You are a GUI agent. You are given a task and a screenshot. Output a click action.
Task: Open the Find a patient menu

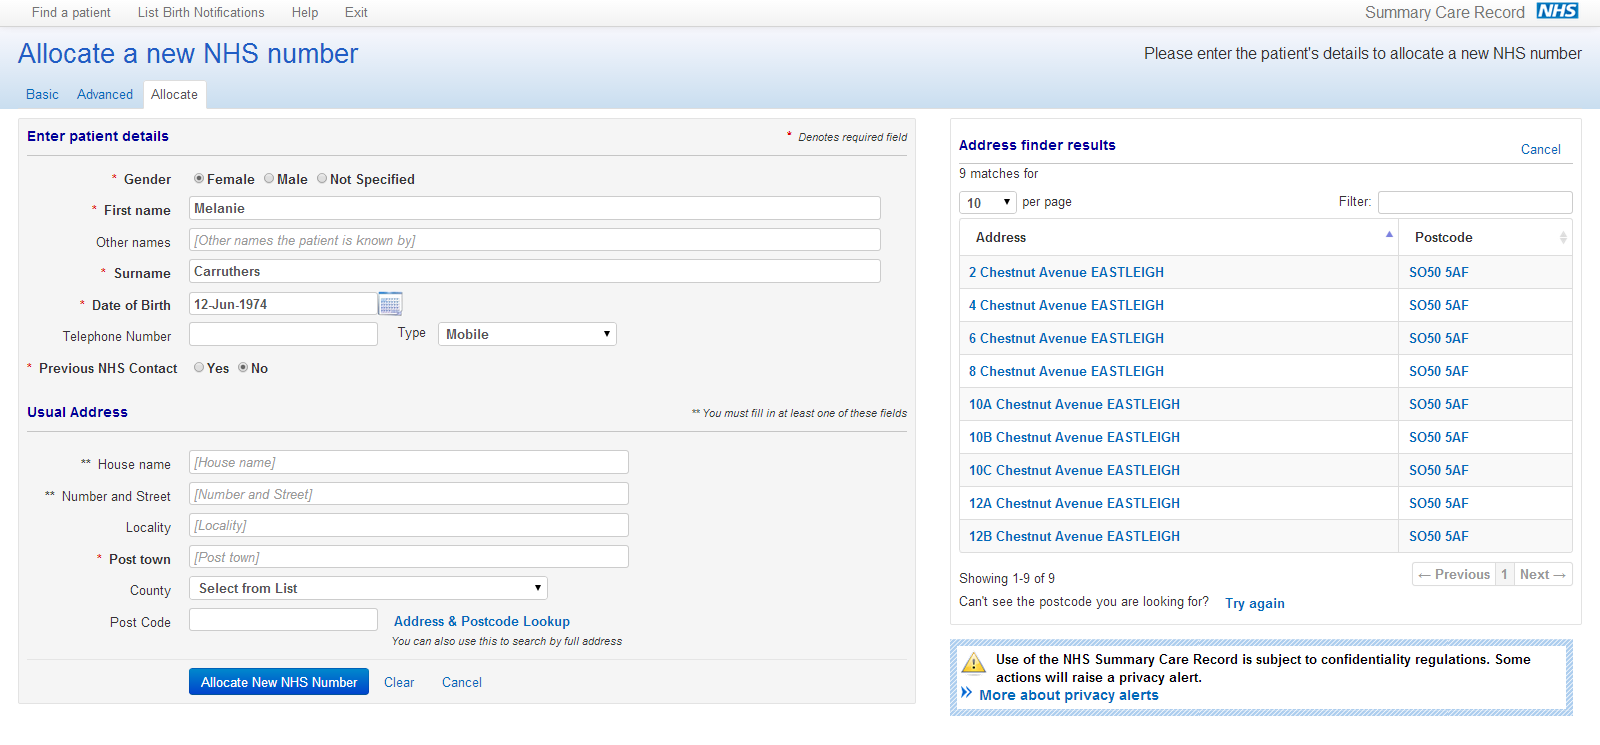(x=71, y=13)
